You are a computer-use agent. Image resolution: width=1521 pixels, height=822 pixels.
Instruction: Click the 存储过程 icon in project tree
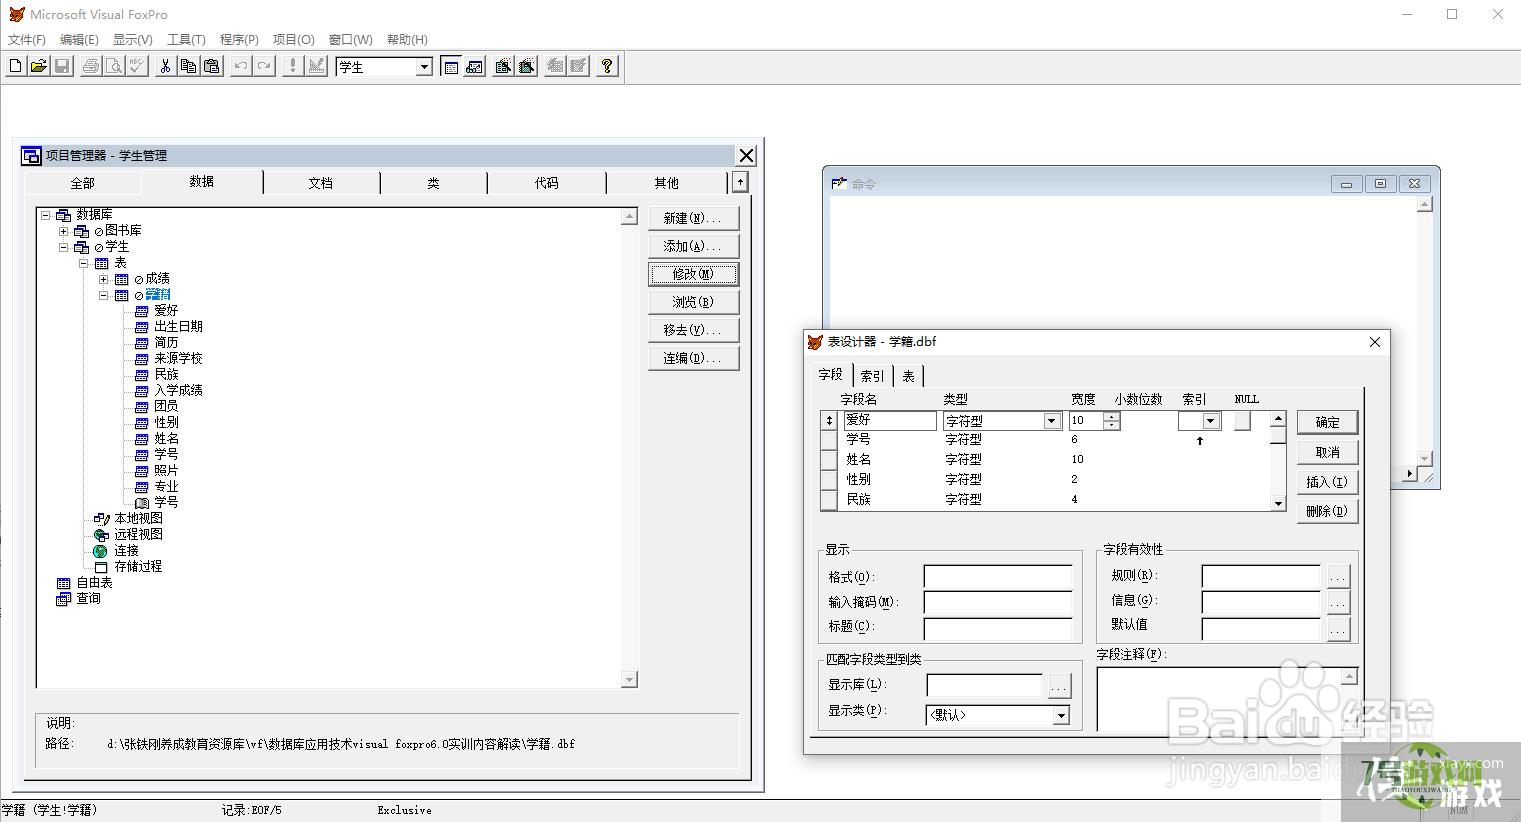click(x=100, y=567)
